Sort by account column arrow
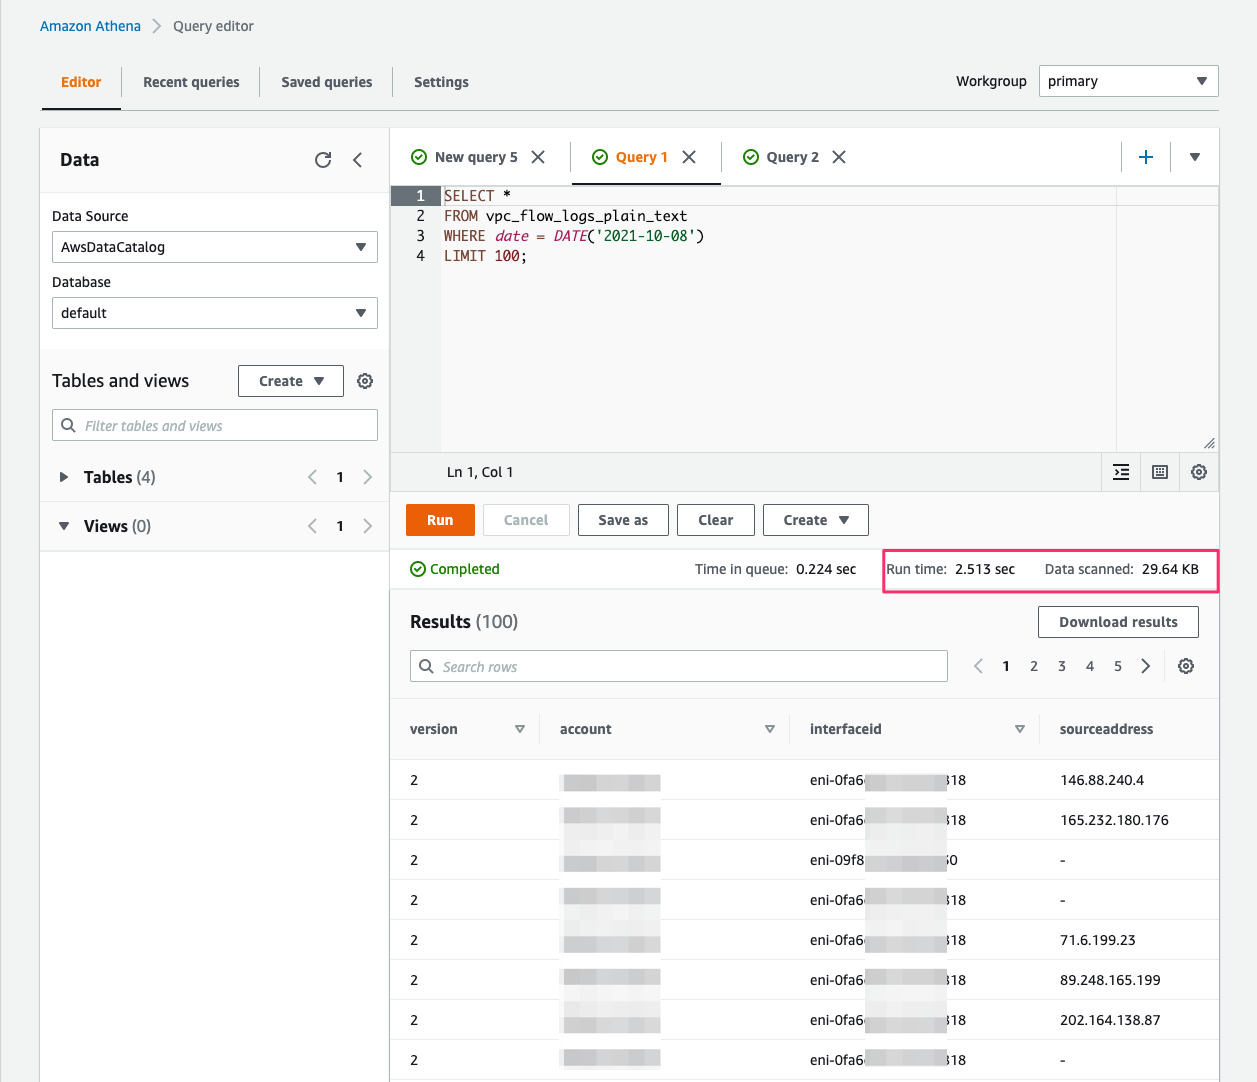The height and width of the screenshot is (1082, 1257). (x=770, y=729)
